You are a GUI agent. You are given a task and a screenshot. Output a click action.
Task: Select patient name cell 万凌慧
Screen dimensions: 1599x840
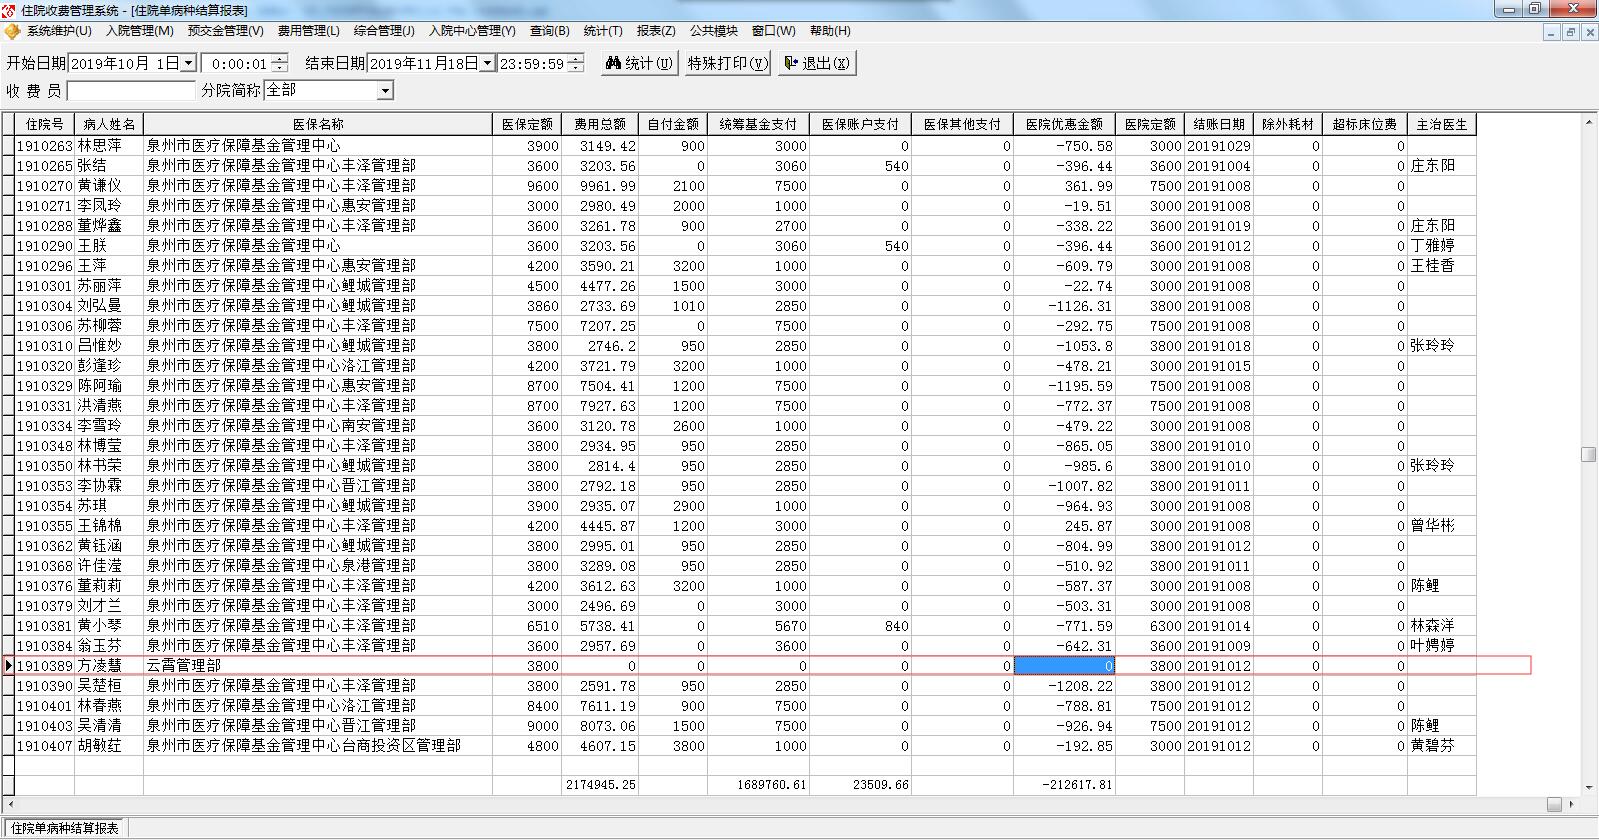[x=109, y=665]
